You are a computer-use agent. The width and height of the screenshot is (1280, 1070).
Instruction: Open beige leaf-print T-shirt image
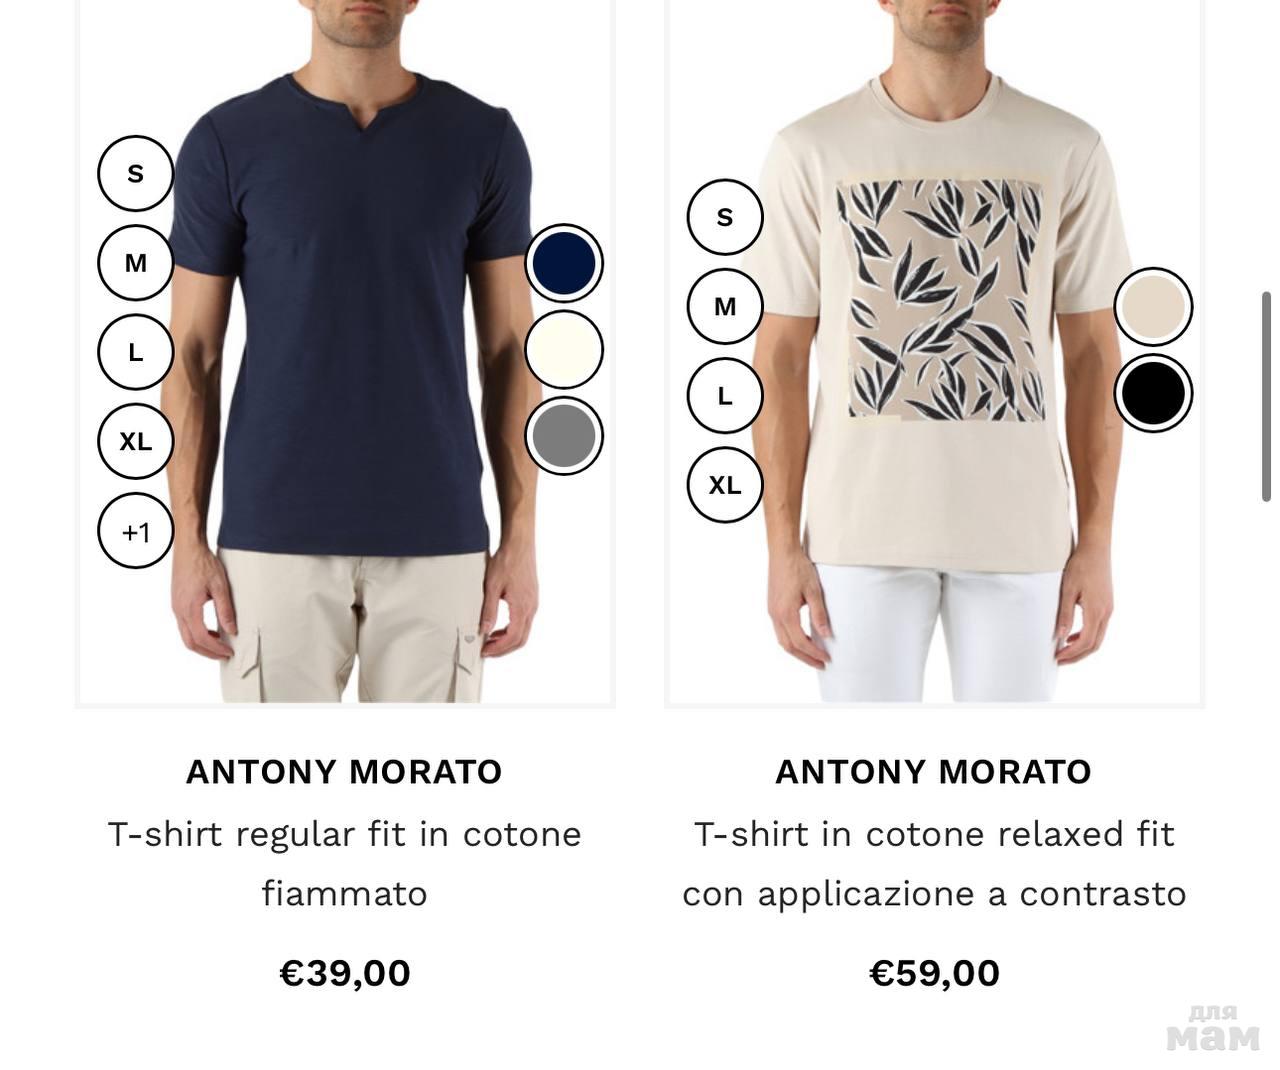tap(935, 350)
